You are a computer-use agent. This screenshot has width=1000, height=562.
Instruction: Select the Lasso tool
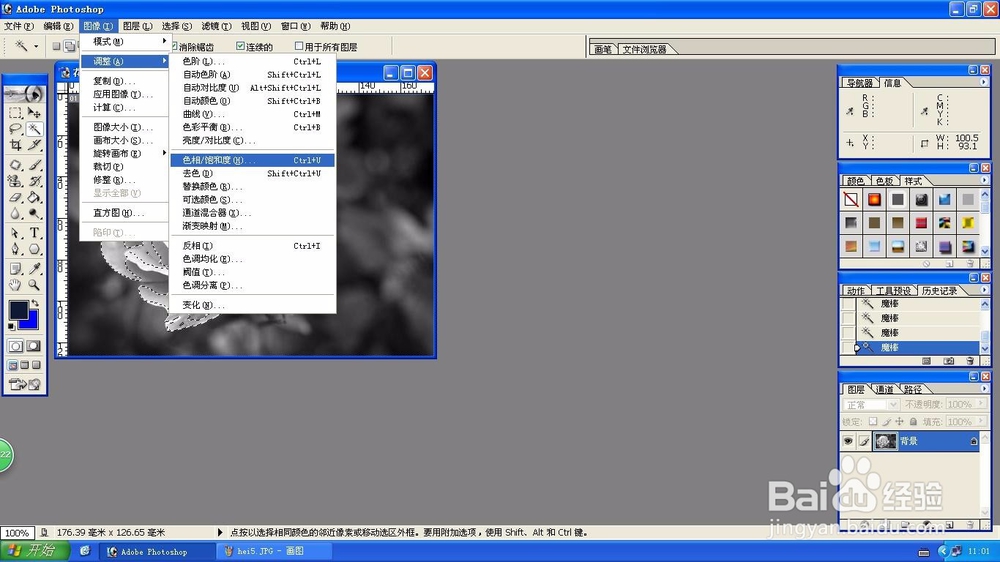[15, 129]
